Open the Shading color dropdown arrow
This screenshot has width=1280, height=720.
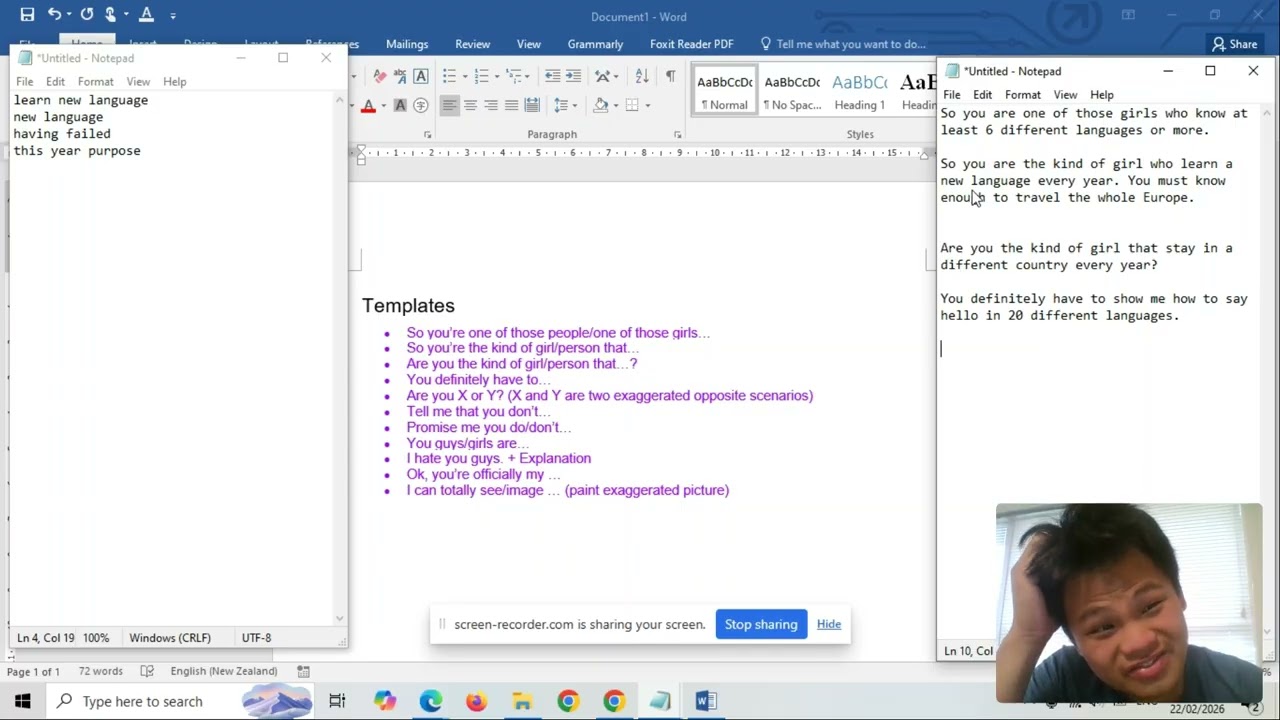(616, 105)
